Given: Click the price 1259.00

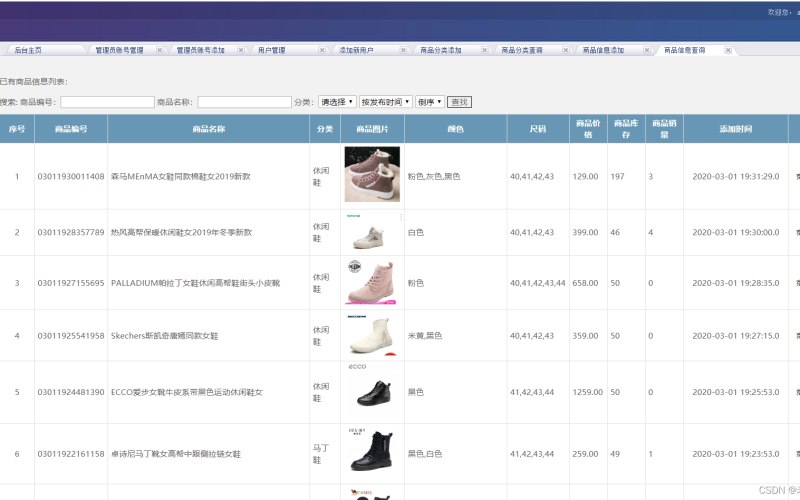Looking at the screenshot, I should click(x=587, y=392).
